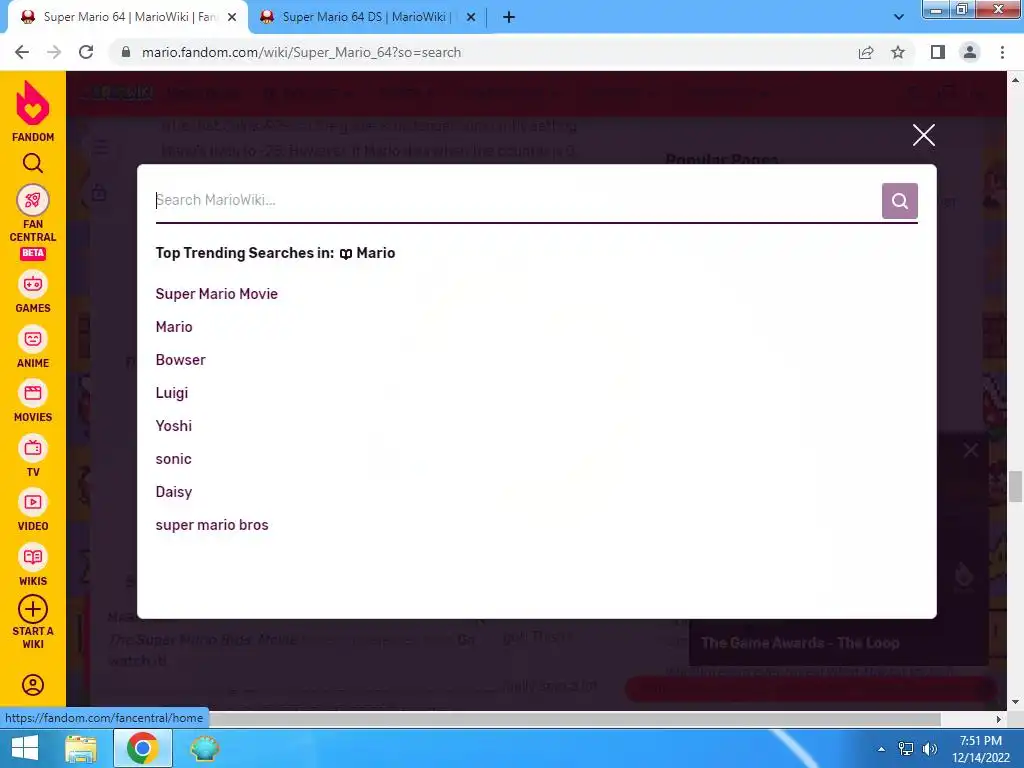Click the address bar URL

point(301,52)
